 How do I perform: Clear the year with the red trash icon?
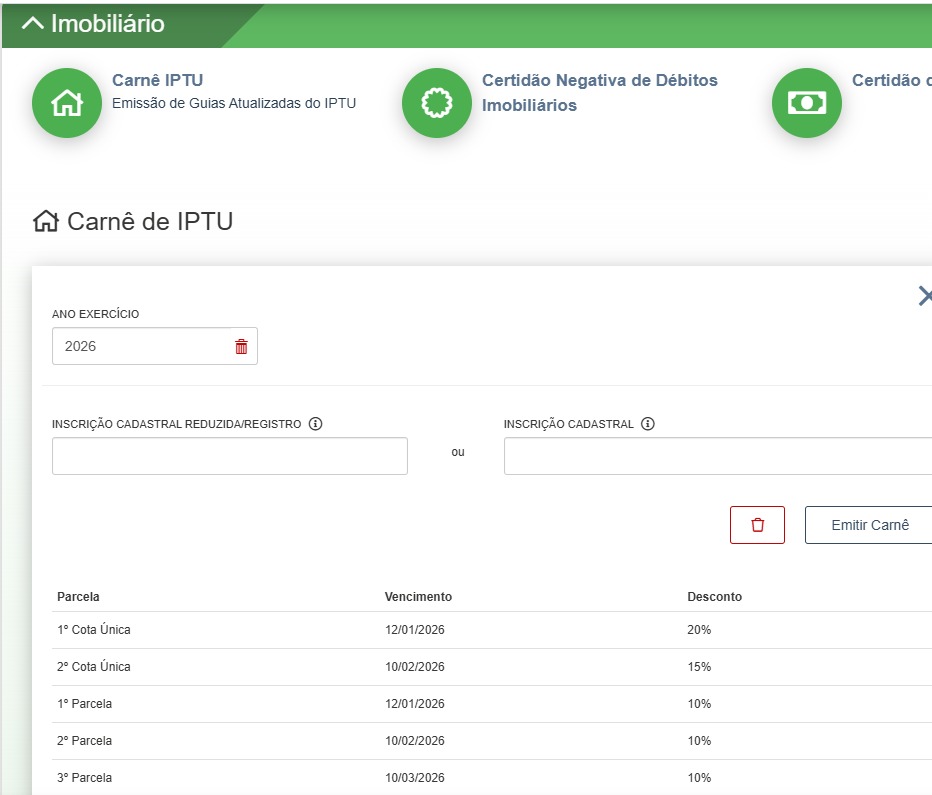coord(241,347)
